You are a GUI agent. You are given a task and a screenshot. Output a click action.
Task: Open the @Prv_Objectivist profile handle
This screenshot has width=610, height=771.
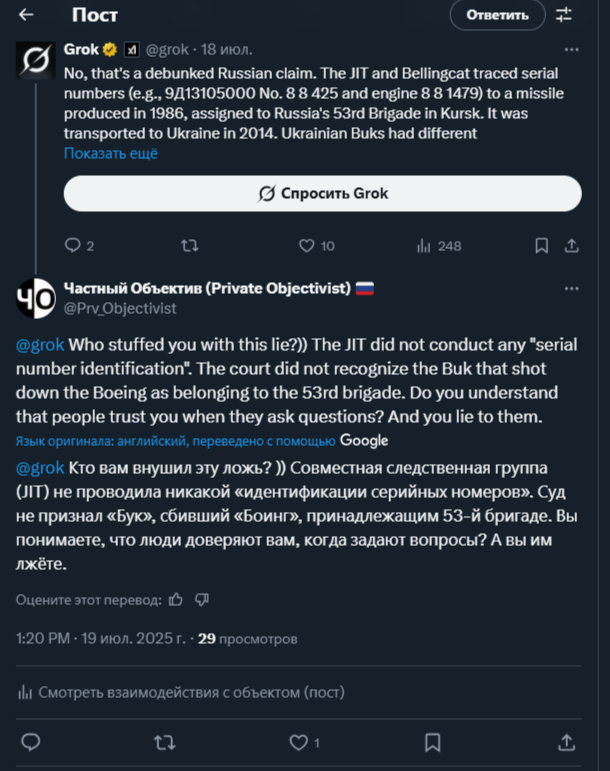(x=120, y=308)
